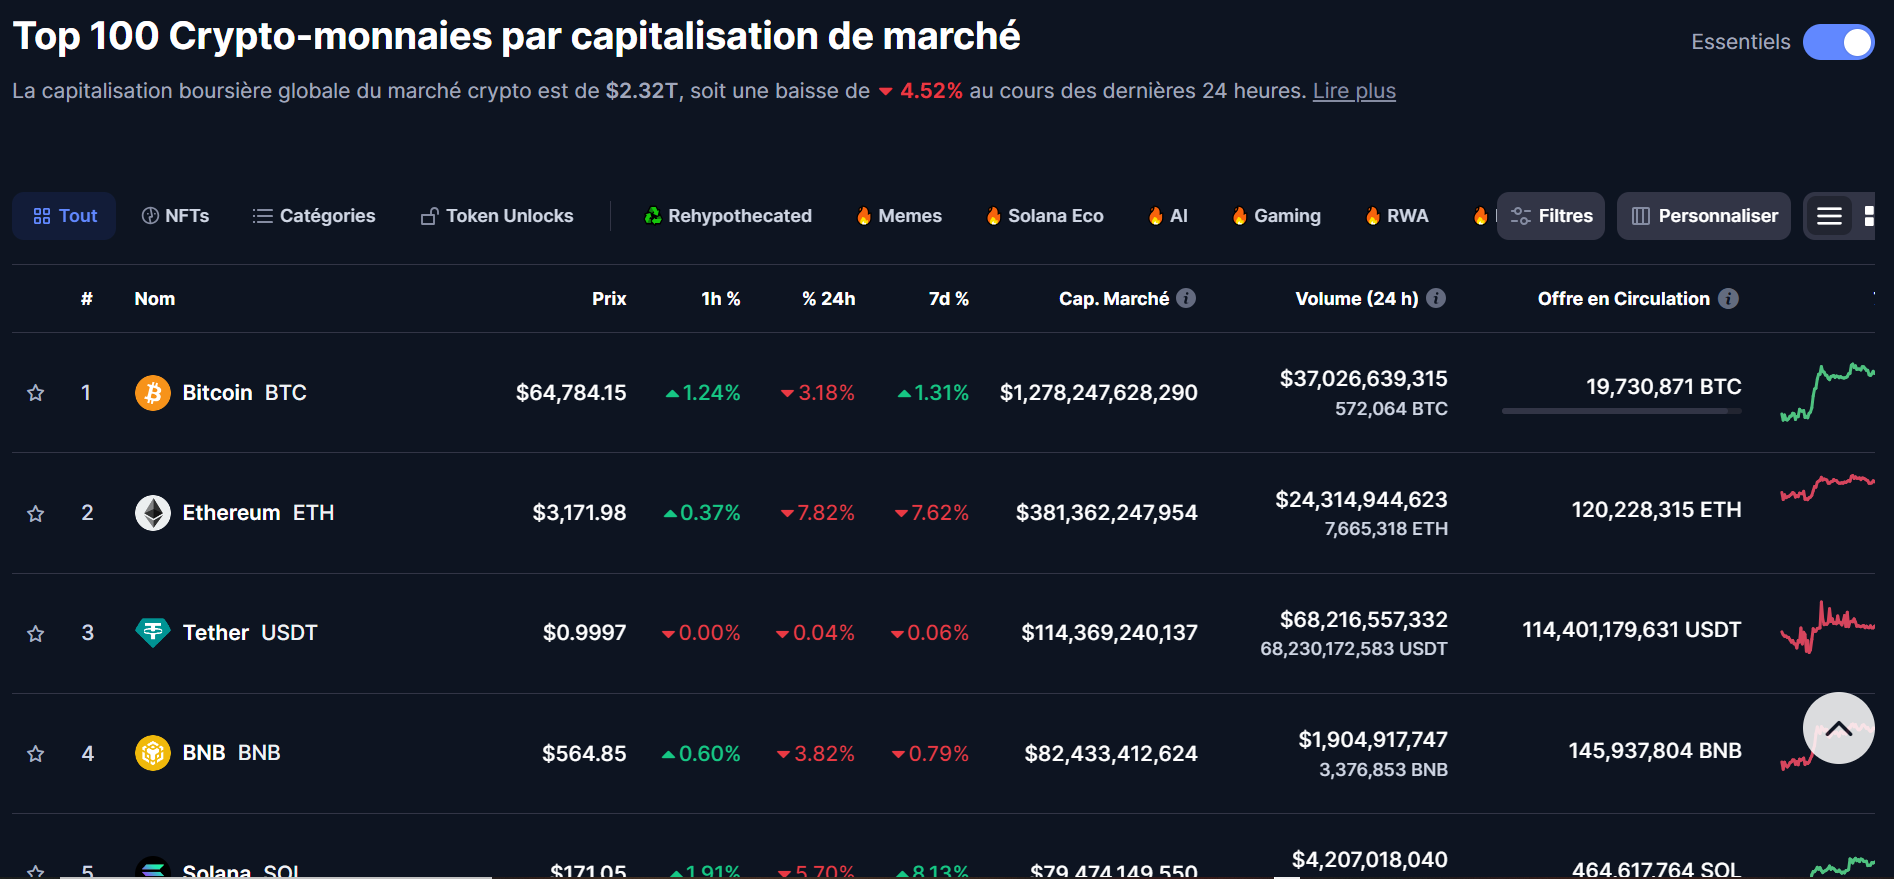
Task: Click Ethereum volume $24,314,944,623
Action: click(1362, 500)
